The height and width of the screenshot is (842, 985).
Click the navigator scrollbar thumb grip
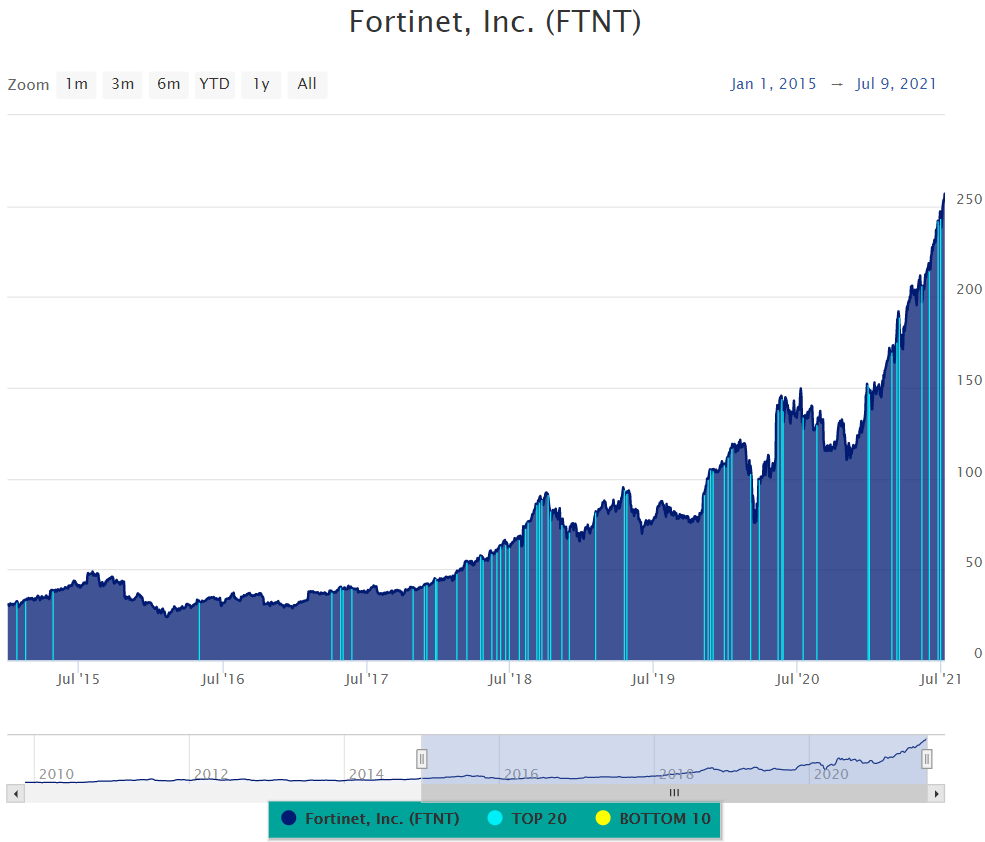(x=674, y=793)
